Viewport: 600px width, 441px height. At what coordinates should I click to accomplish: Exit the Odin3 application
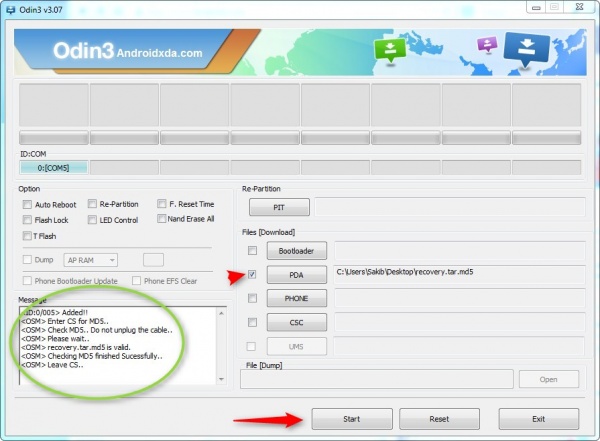(x=539, y=419)
